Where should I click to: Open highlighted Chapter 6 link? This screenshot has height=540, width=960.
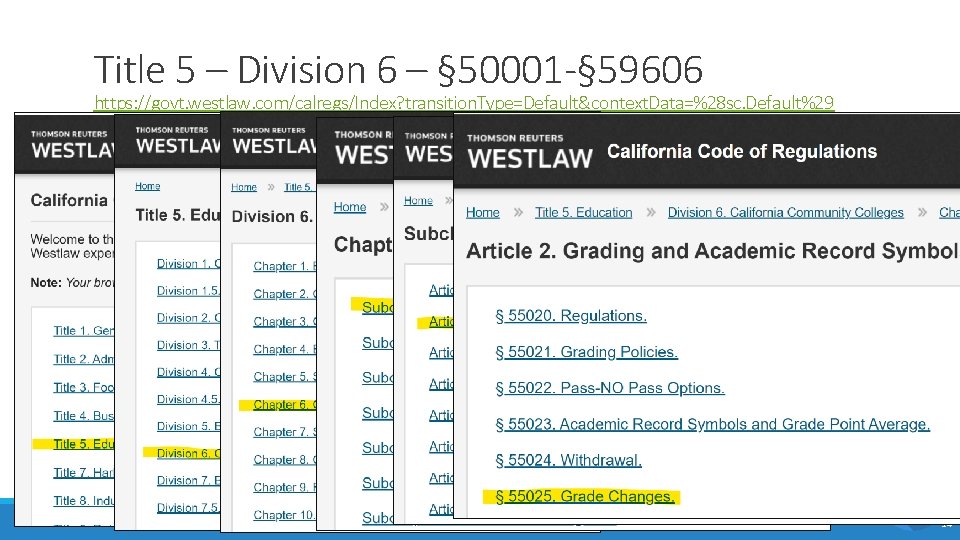tap(285, 405)
